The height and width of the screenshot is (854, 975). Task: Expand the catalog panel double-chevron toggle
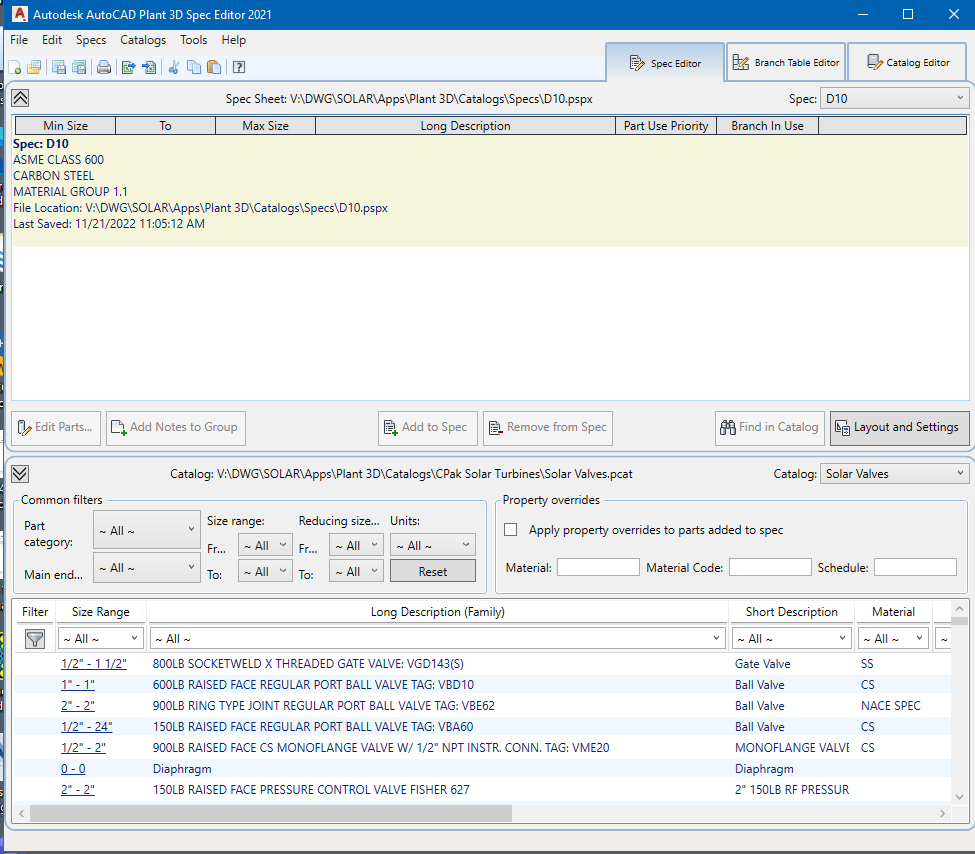(21, 474)
